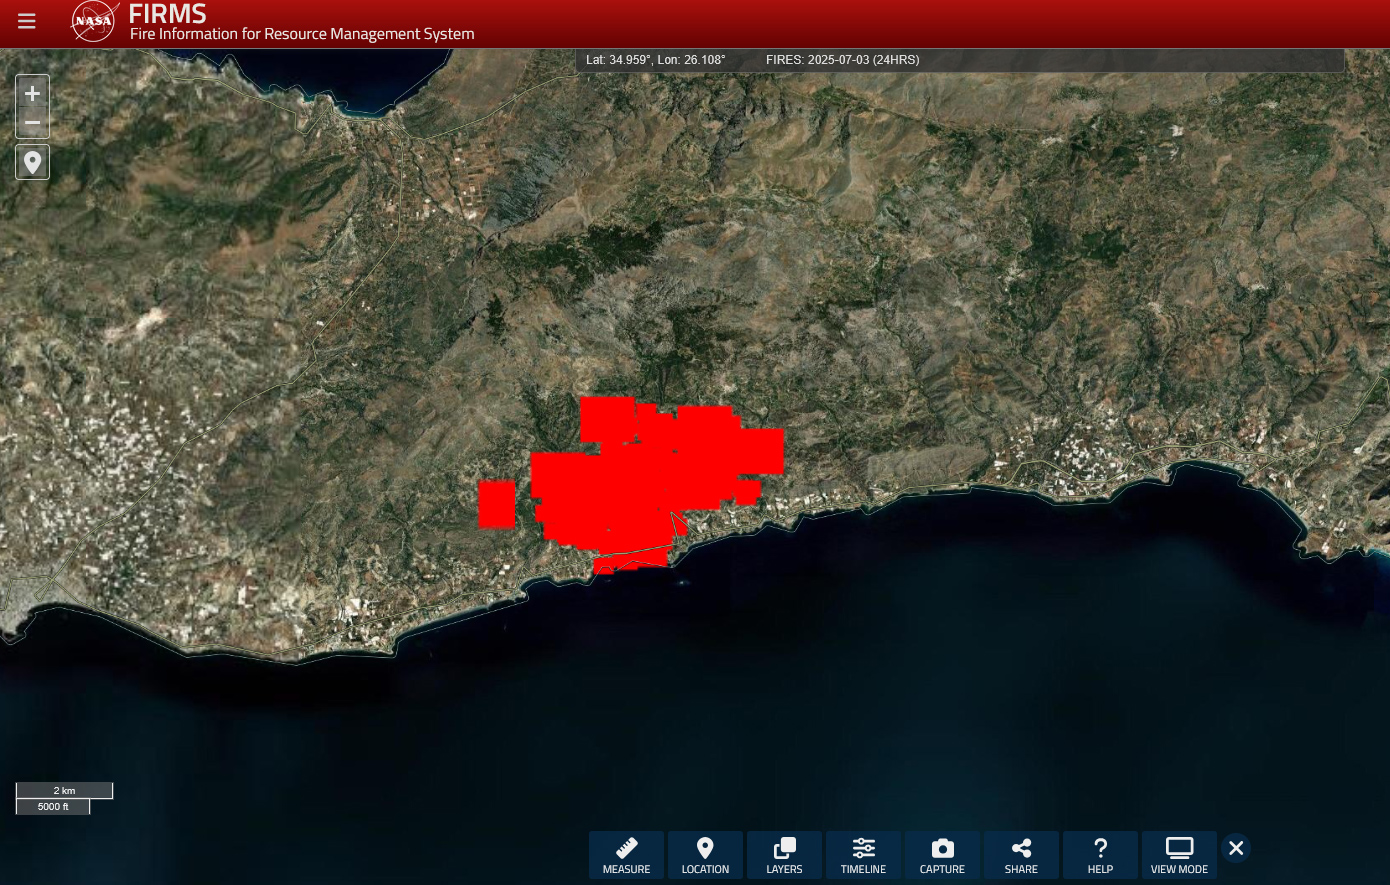Click the 5000 ft scale bar

point(53,807)
